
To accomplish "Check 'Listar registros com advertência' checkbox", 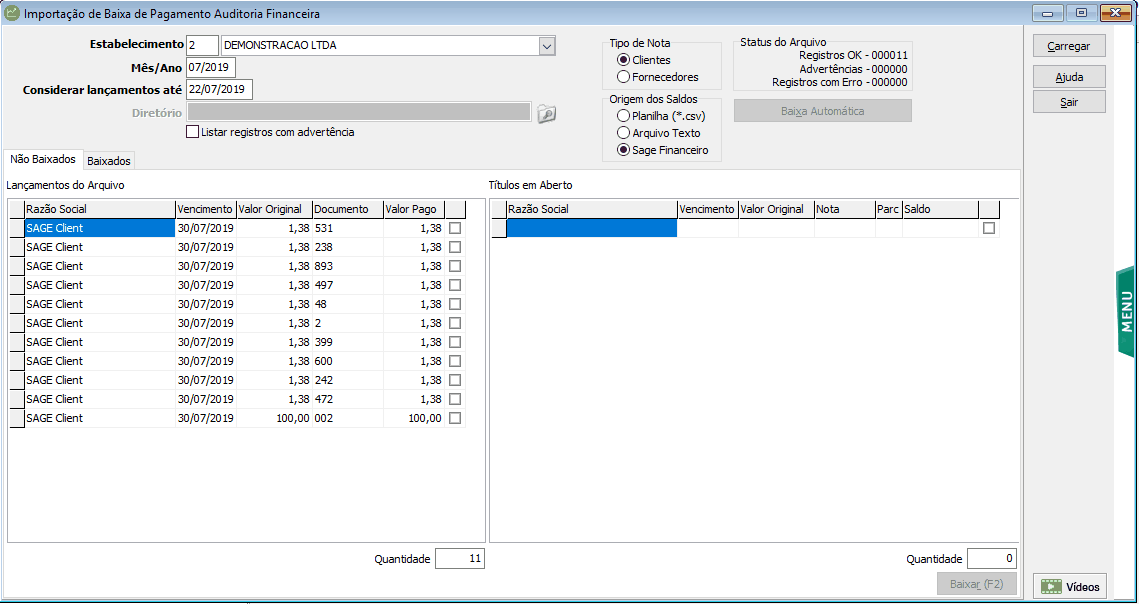I will (193, 132).
